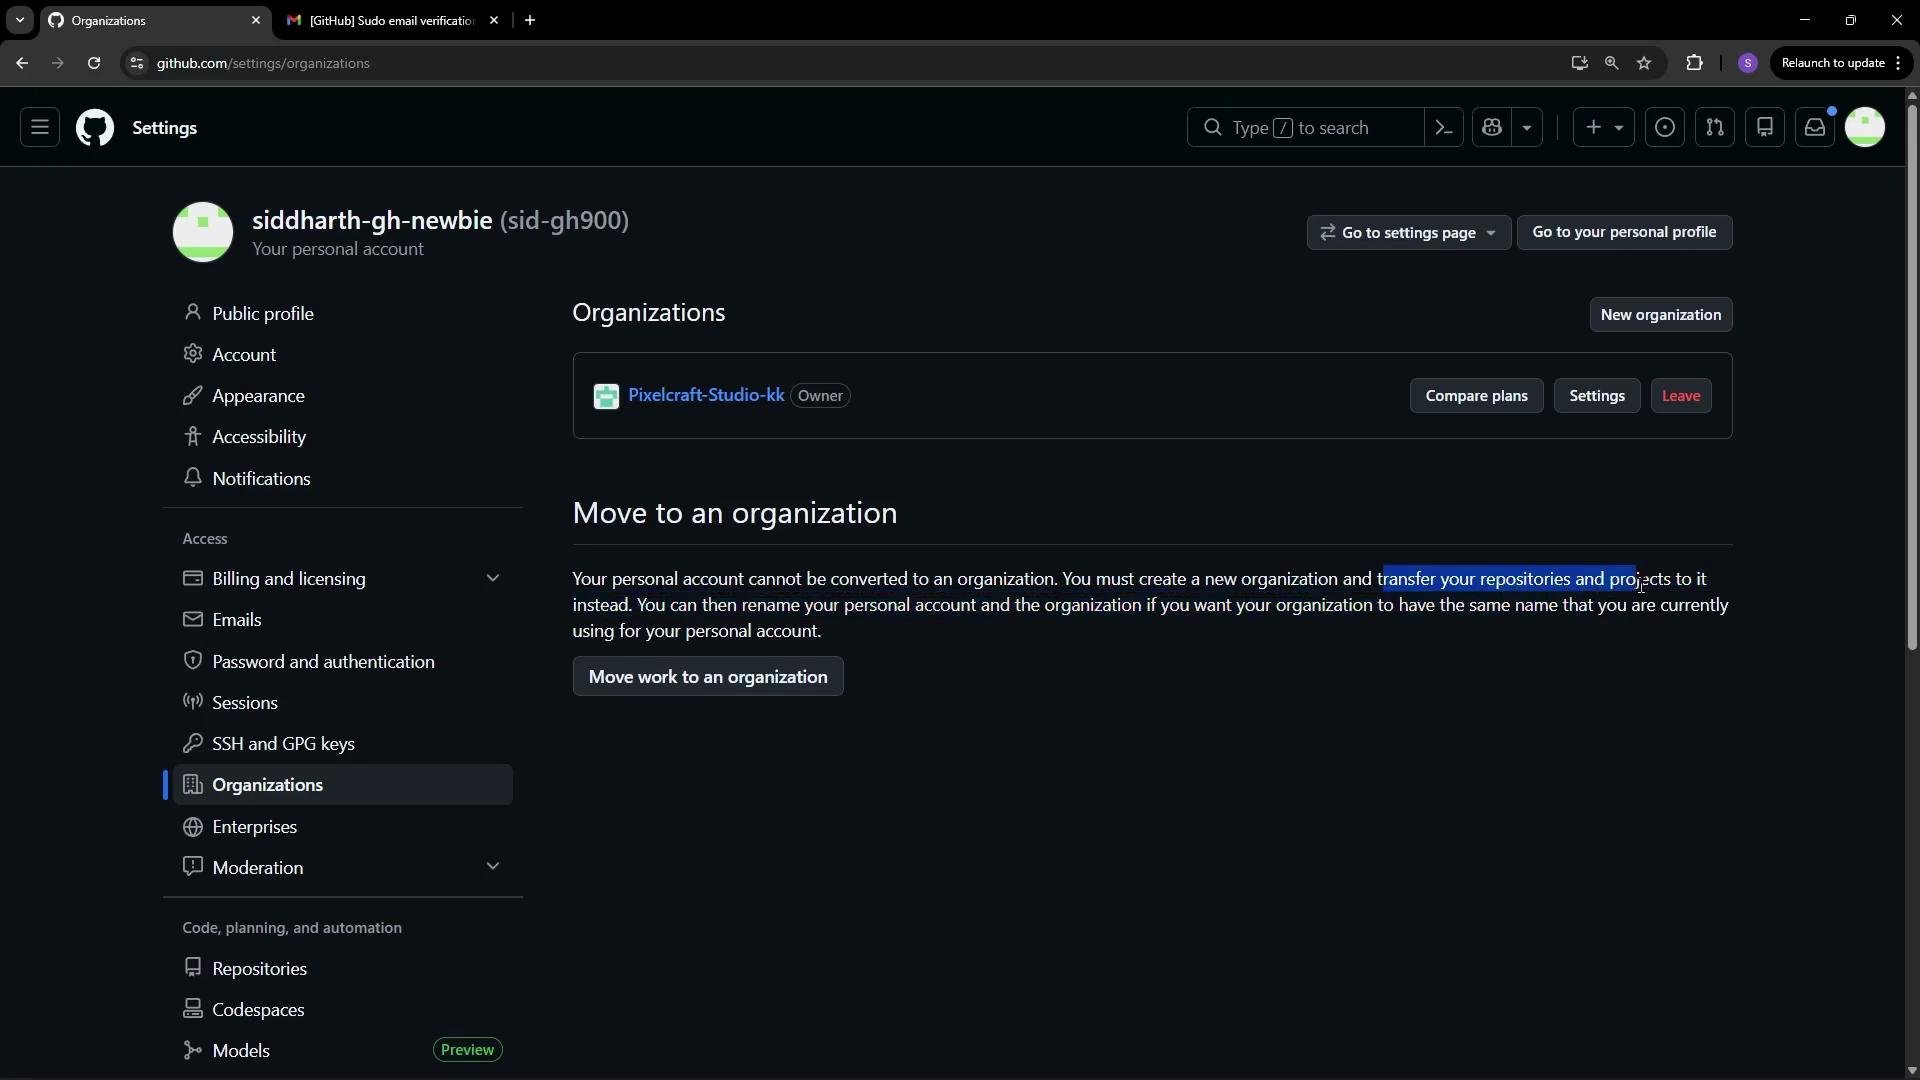Open the user avatar menu
This screenshot has width=1920, height=1080.
[x=1865, y=128]
